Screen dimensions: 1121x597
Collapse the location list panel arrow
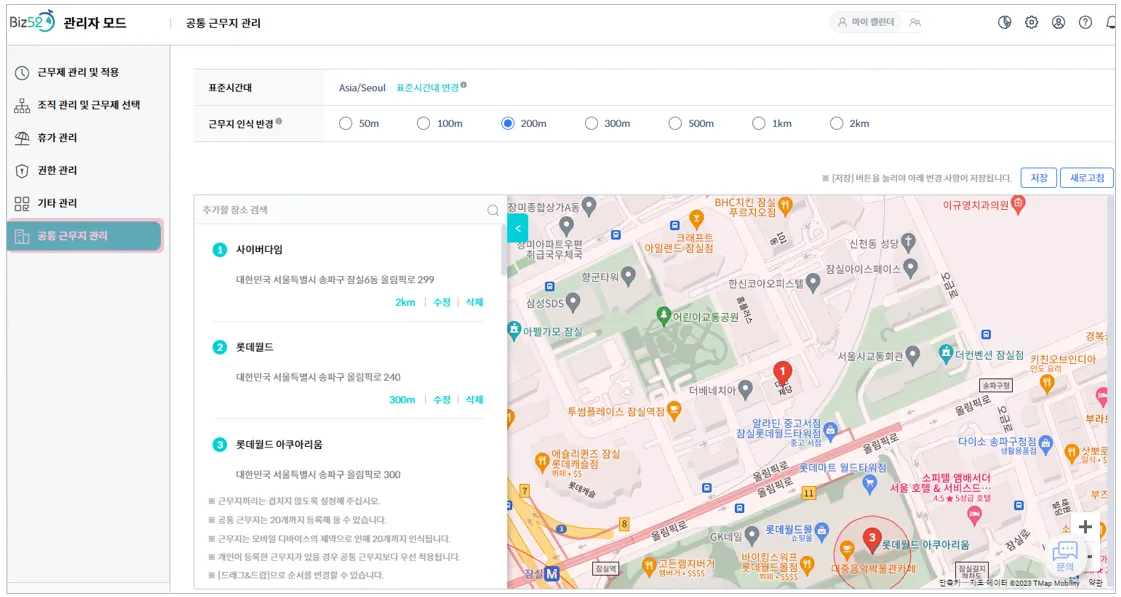518,229
